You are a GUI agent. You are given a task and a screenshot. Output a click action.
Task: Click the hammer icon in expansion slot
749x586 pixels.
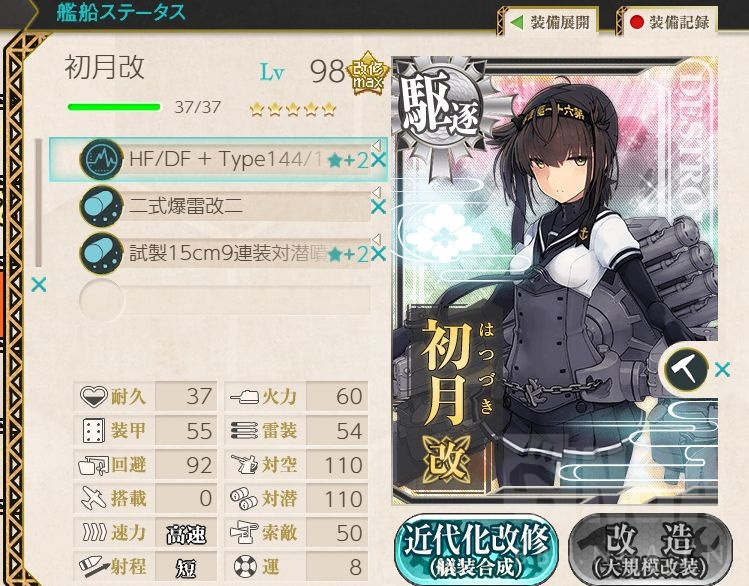pyautogui.click(x=685, y=369)
